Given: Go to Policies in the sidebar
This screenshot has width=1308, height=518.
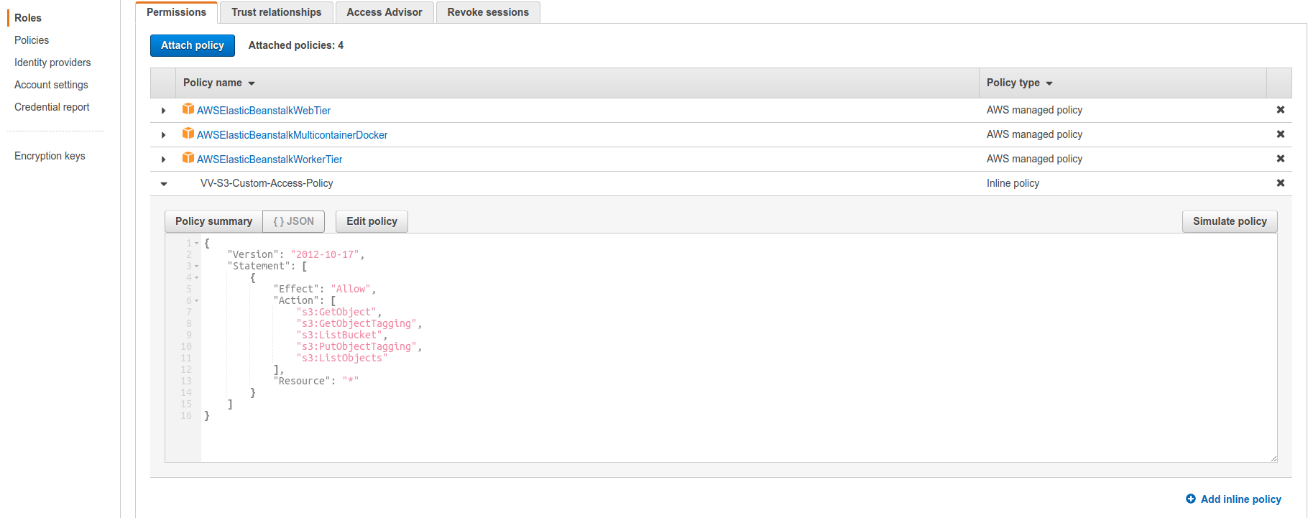Looking at the screenshot, I should pos(31,40).
